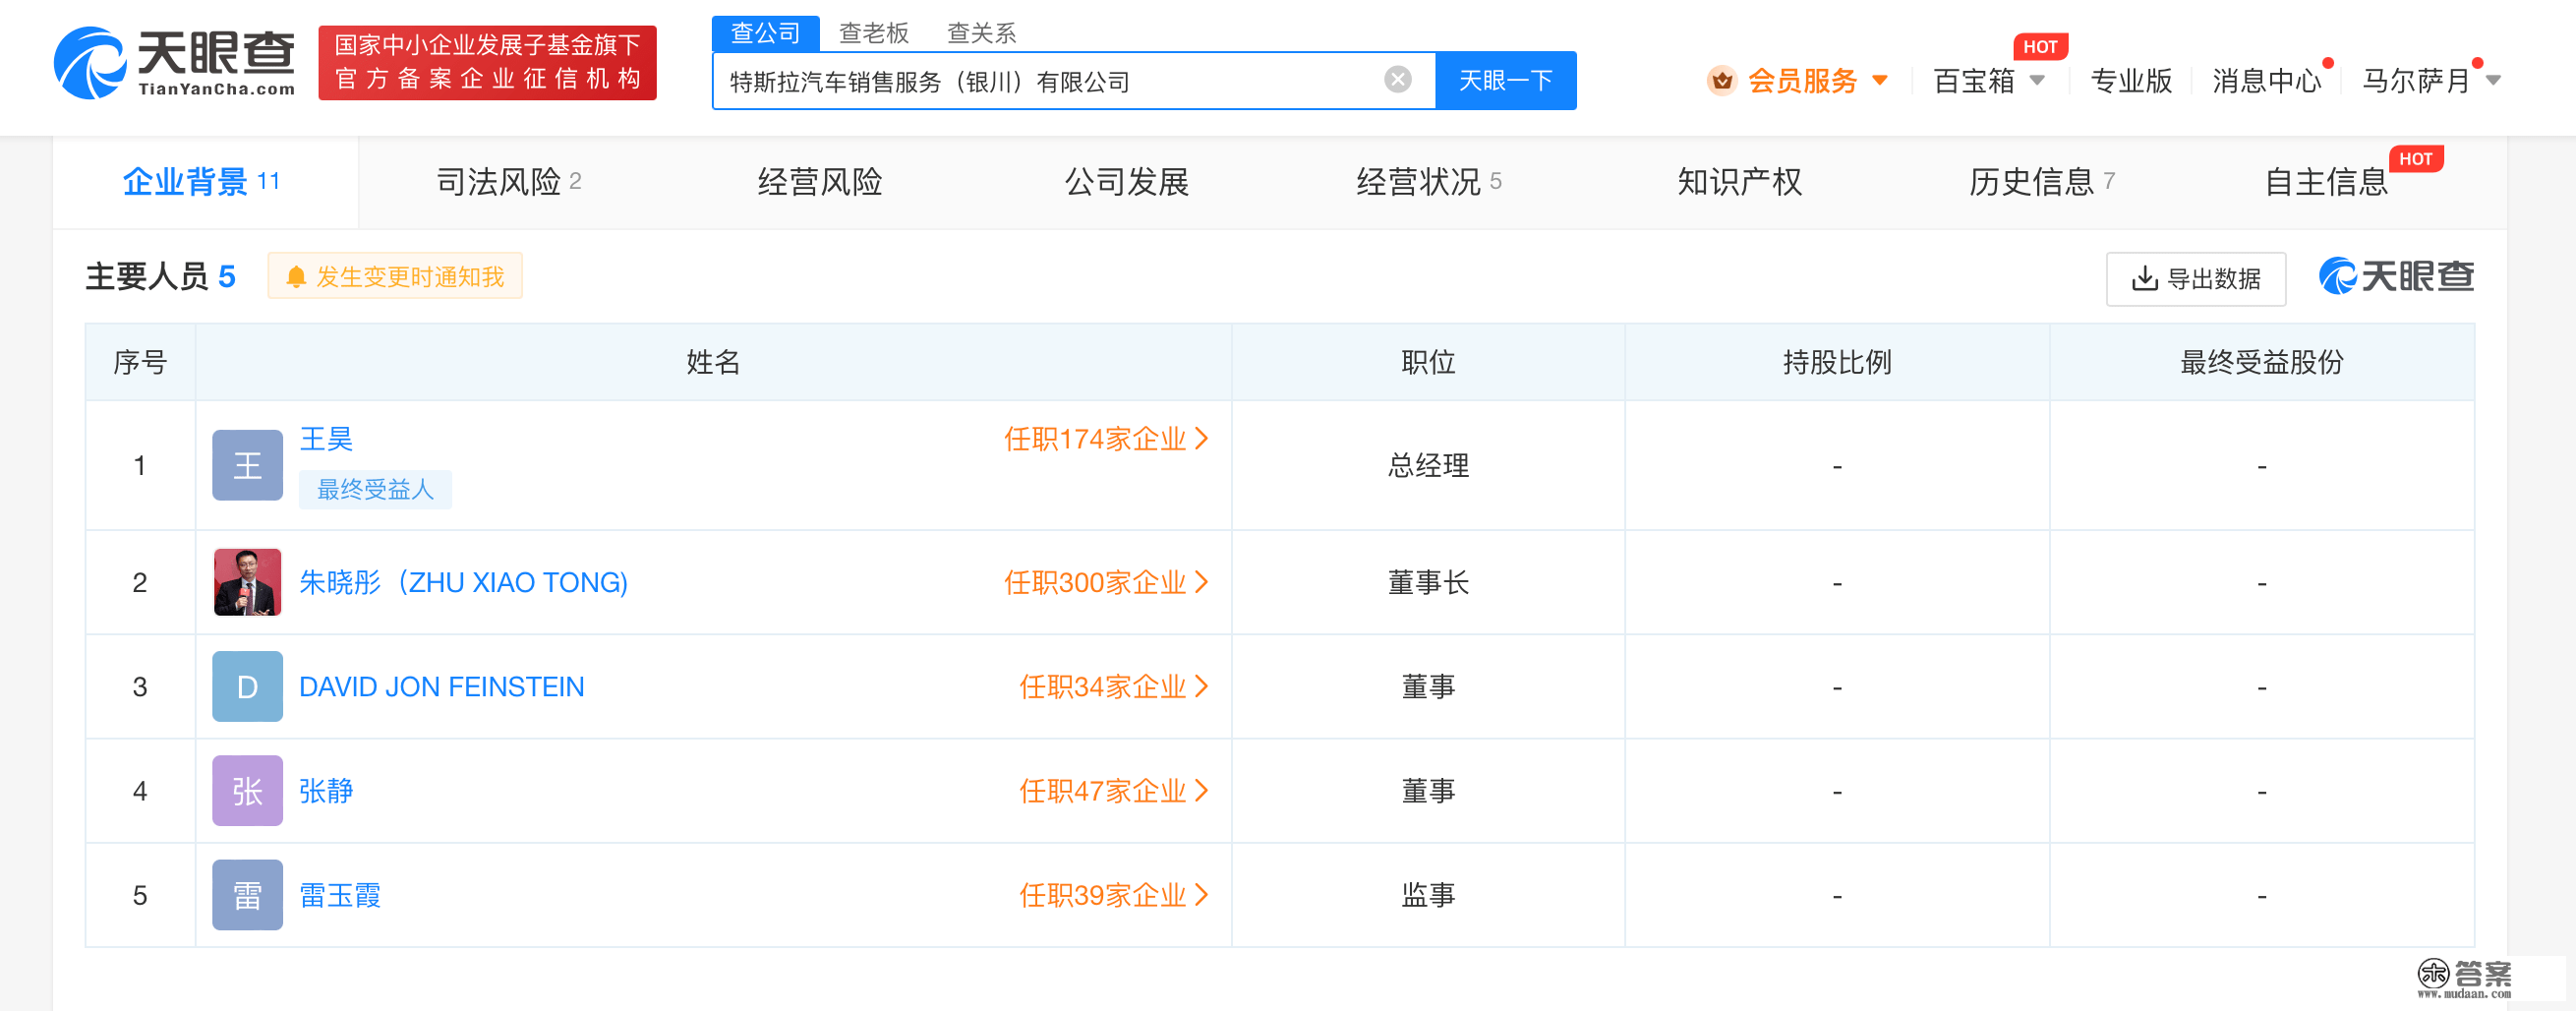2576x1011 pixels.
Task: Select the 历史信息 tab
Action: point(2041,182)
